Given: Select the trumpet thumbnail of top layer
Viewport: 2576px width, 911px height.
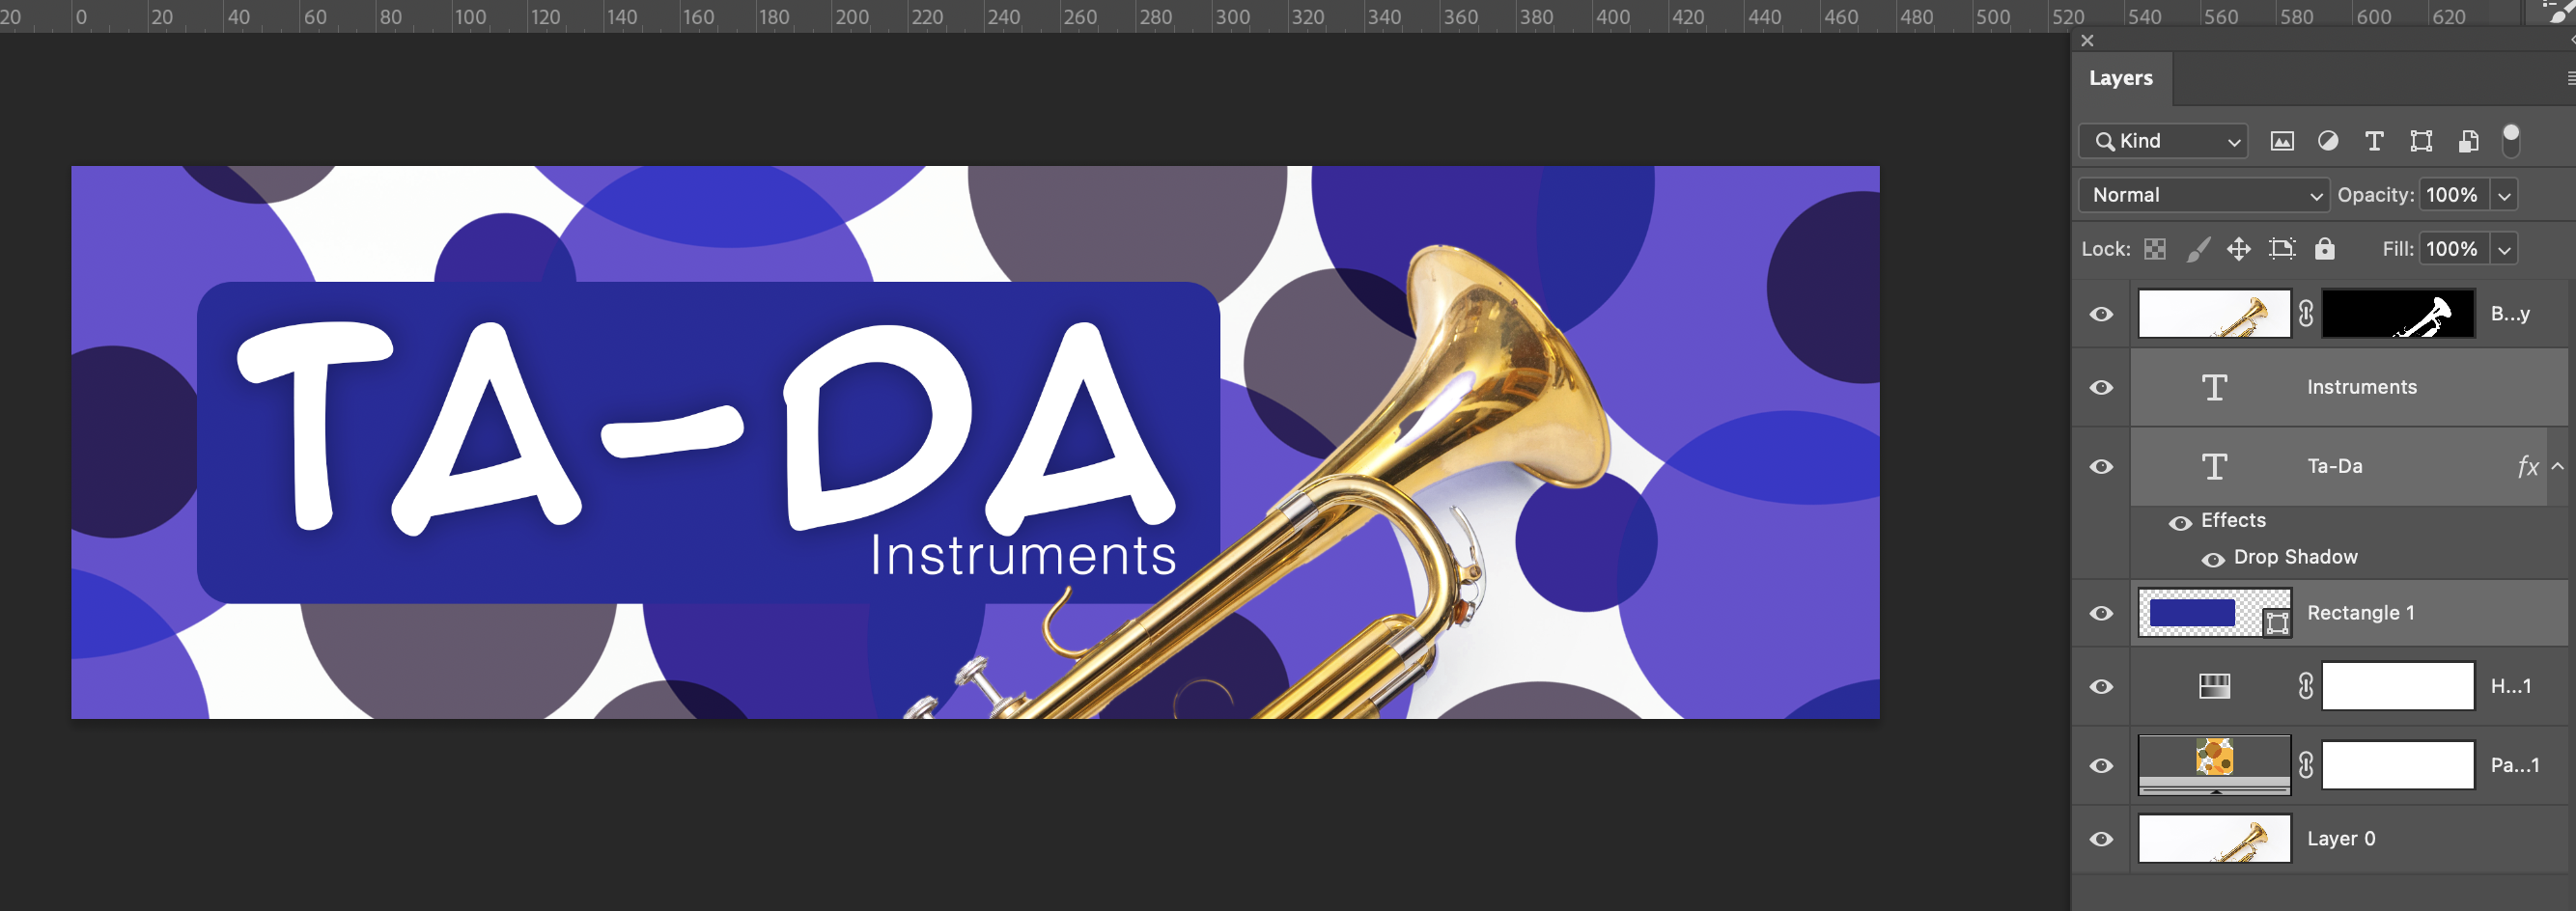Looking at the screenshot, I should click(2215, 314).
